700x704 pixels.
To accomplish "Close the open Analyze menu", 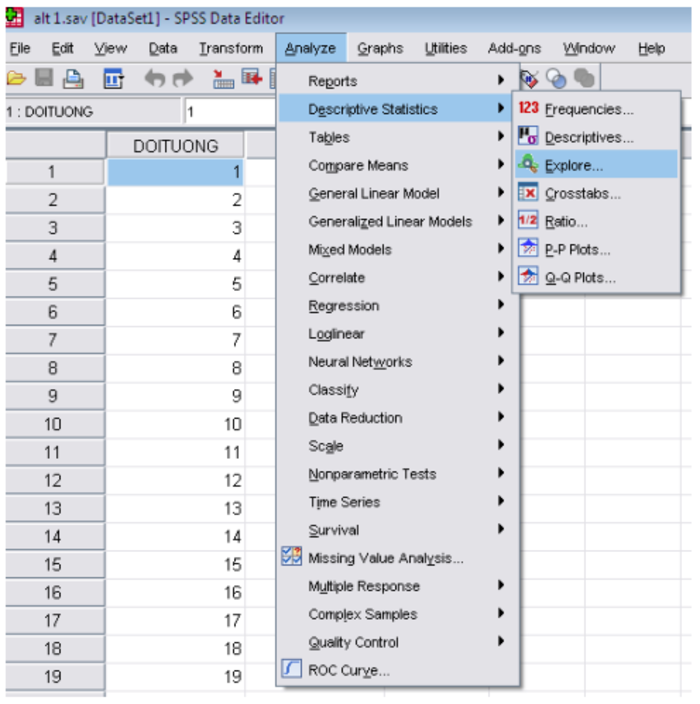I will 311,48.
